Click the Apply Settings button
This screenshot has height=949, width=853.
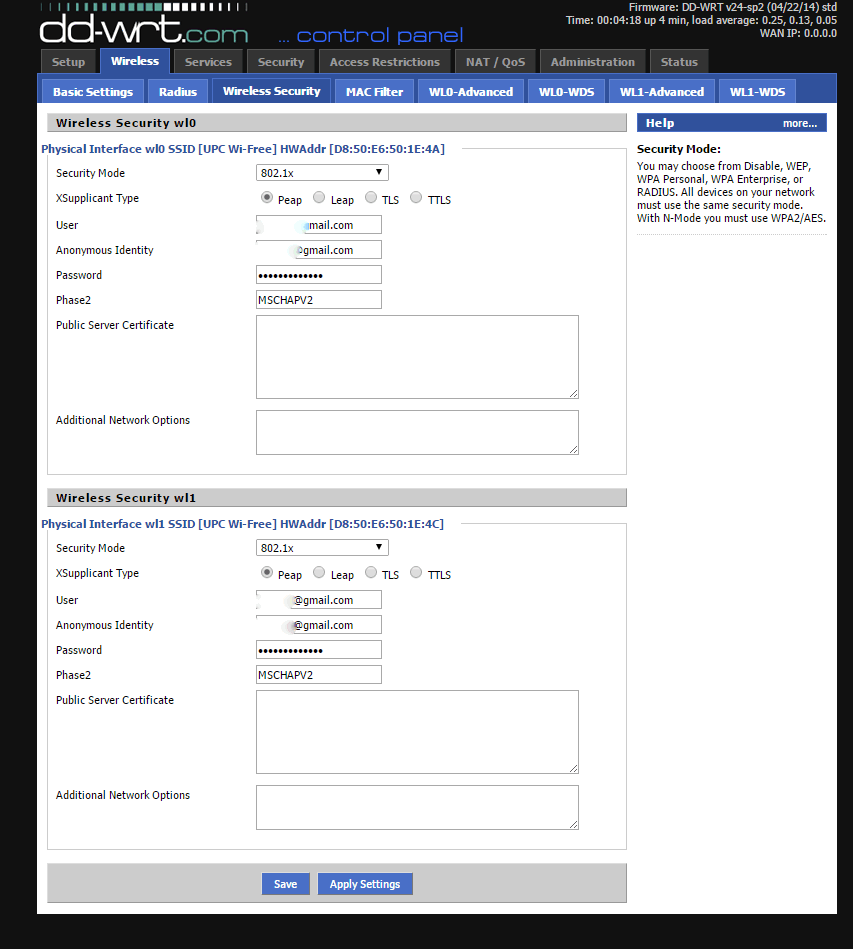(365, 884)
